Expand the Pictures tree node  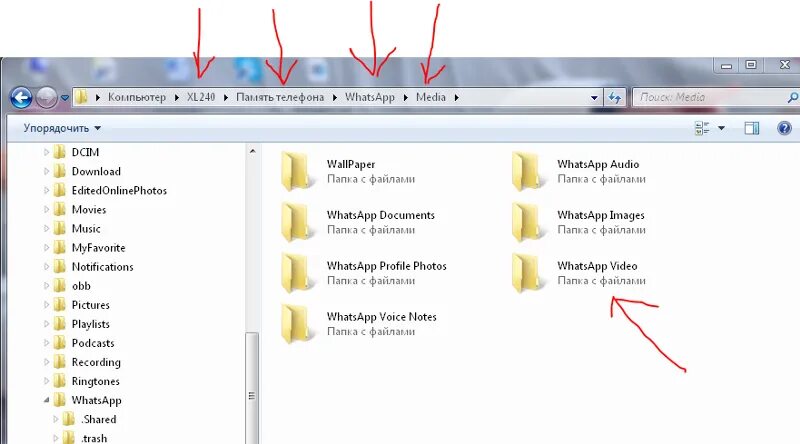tap(46, 305)
